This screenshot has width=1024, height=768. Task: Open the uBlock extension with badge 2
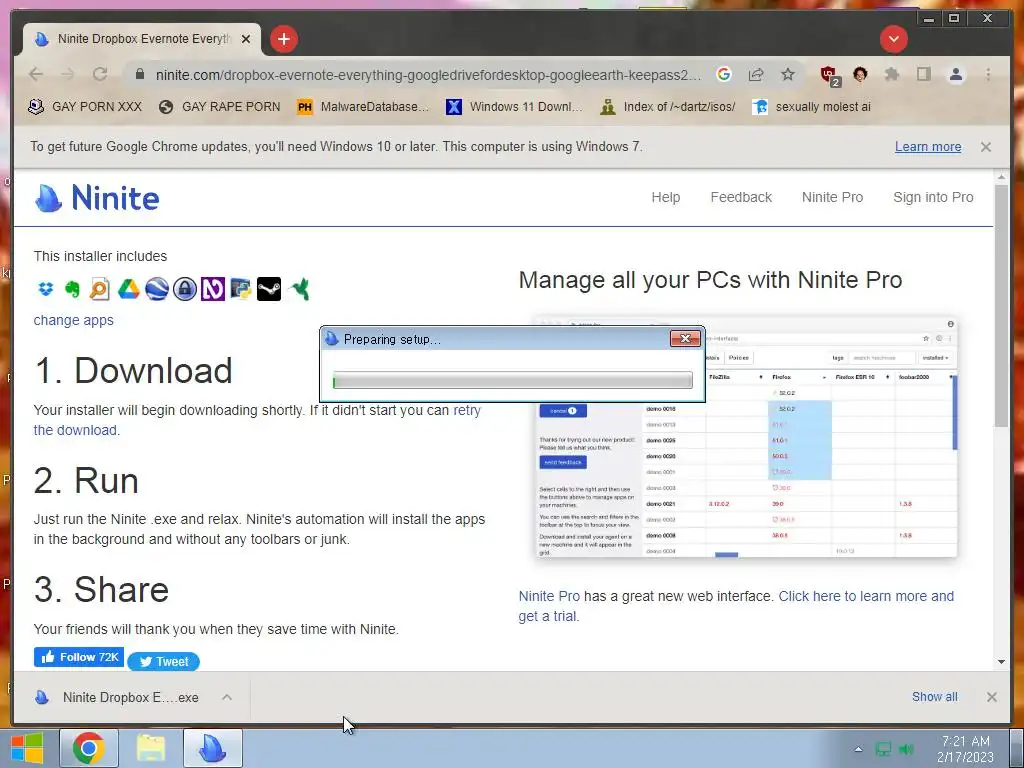point(830,76)
